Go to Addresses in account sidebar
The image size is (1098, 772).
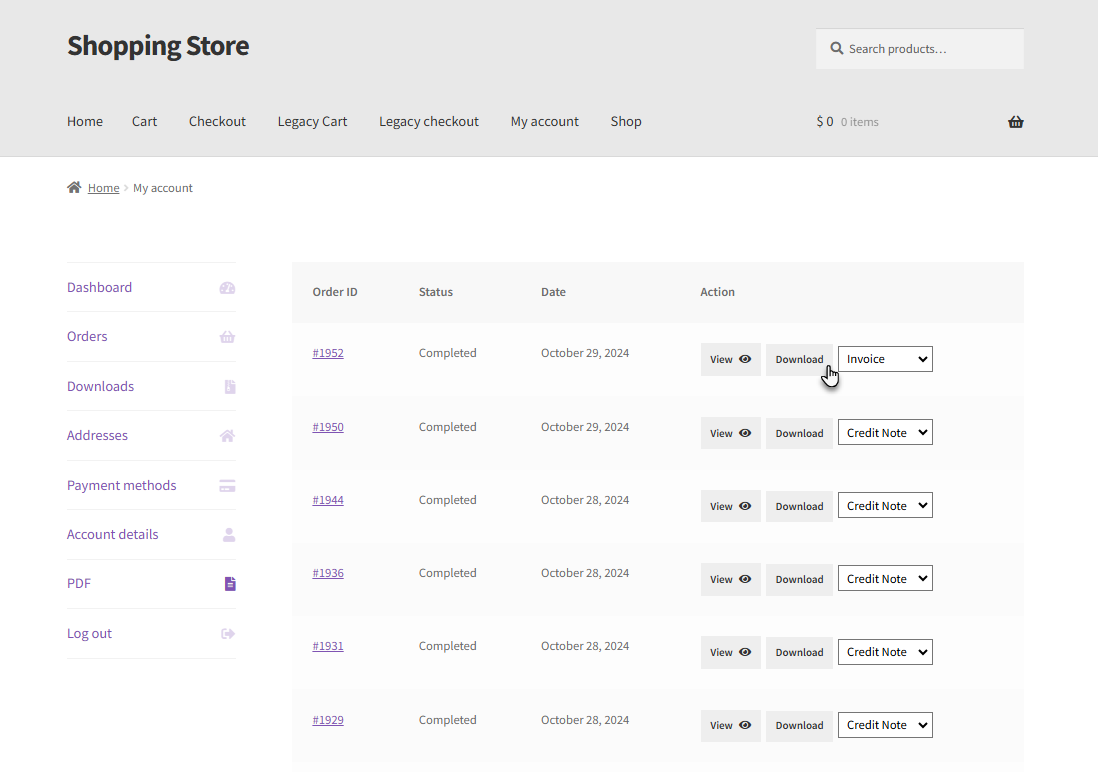pos(97,435)
